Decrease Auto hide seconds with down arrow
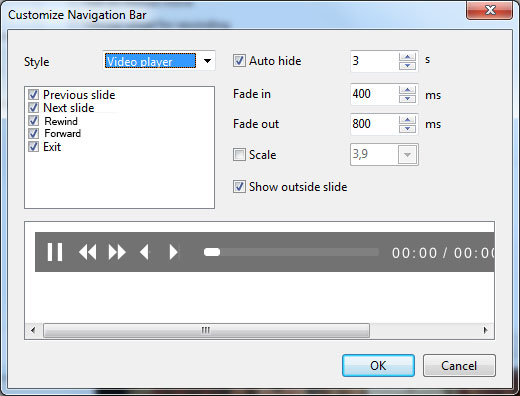 point(407,66)
